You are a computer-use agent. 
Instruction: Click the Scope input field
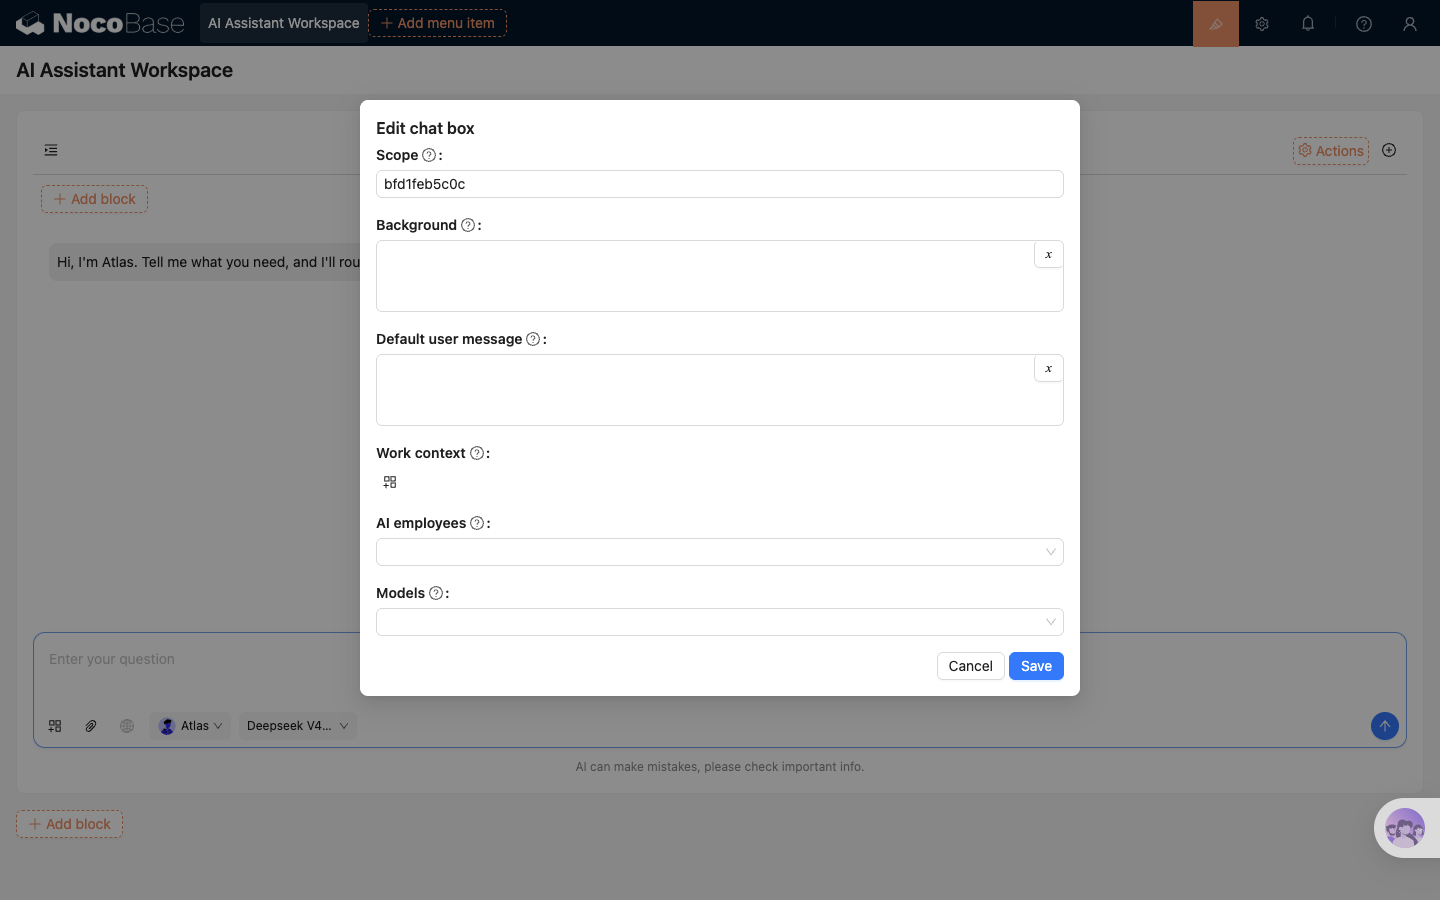(x=720, y=184)
